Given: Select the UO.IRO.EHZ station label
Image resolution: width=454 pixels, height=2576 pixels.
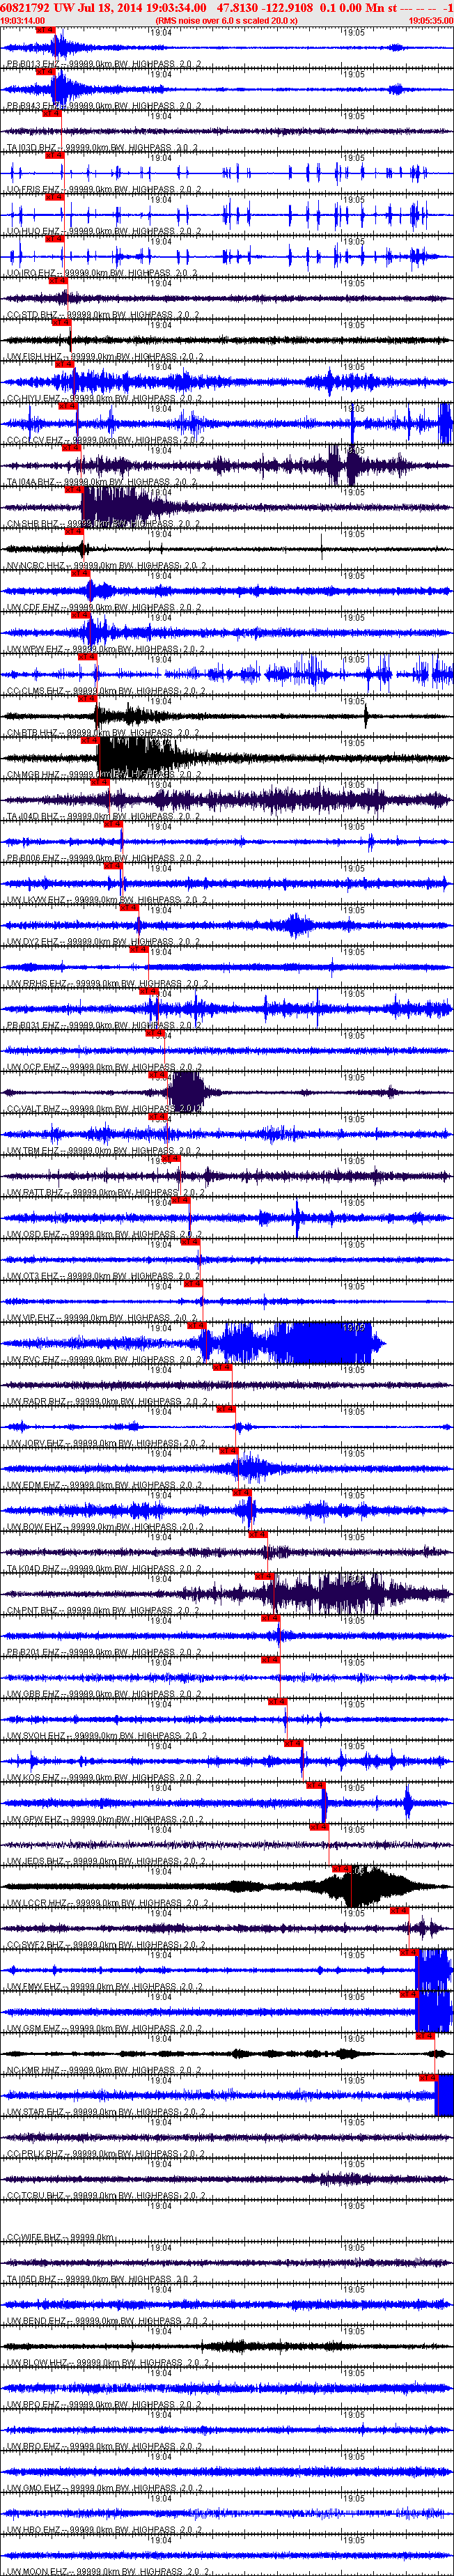Looking at the screenshot, I should [x=104, y=273].
